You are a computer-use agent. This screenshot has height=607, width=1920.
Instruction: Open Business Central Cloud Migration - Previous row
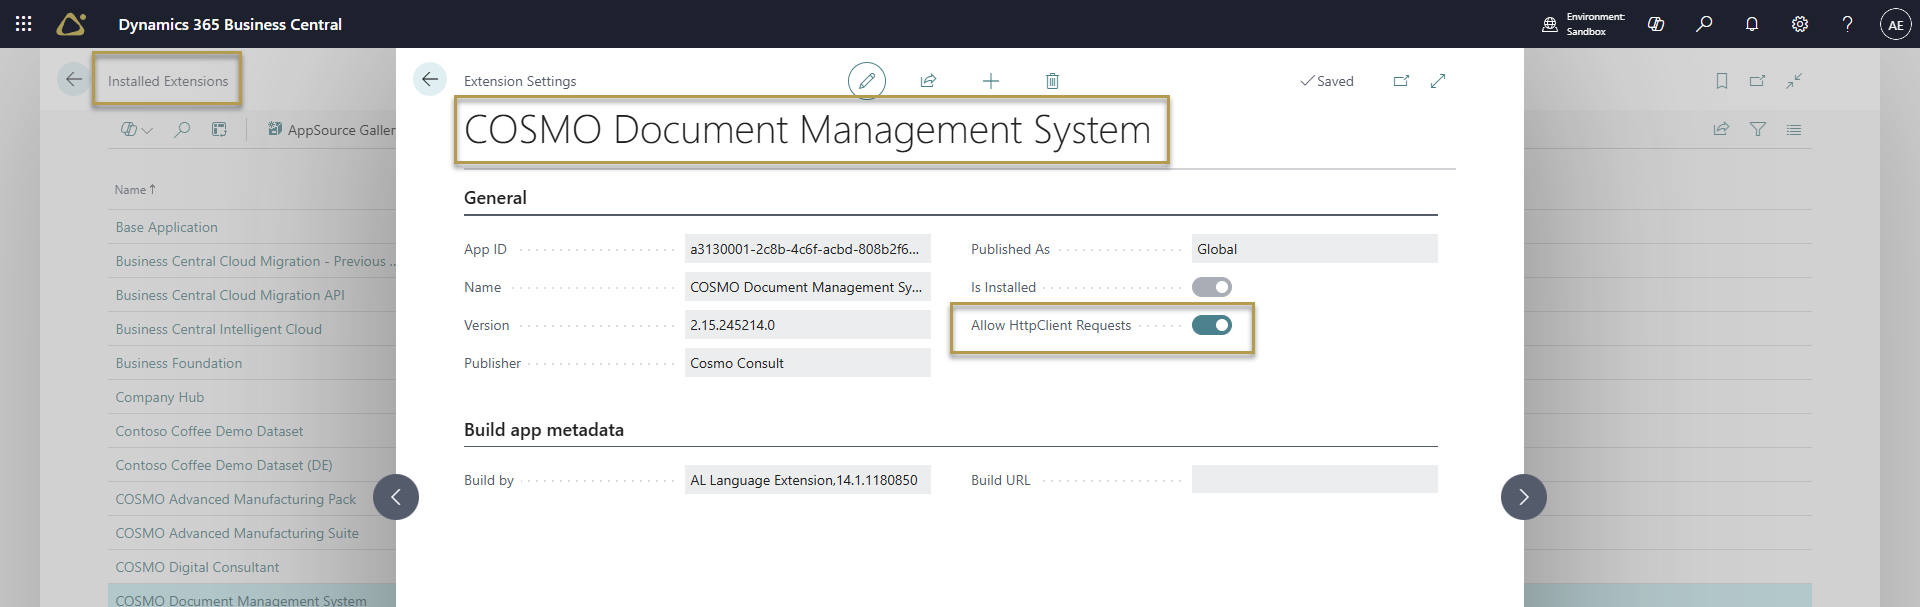point(255,261)
